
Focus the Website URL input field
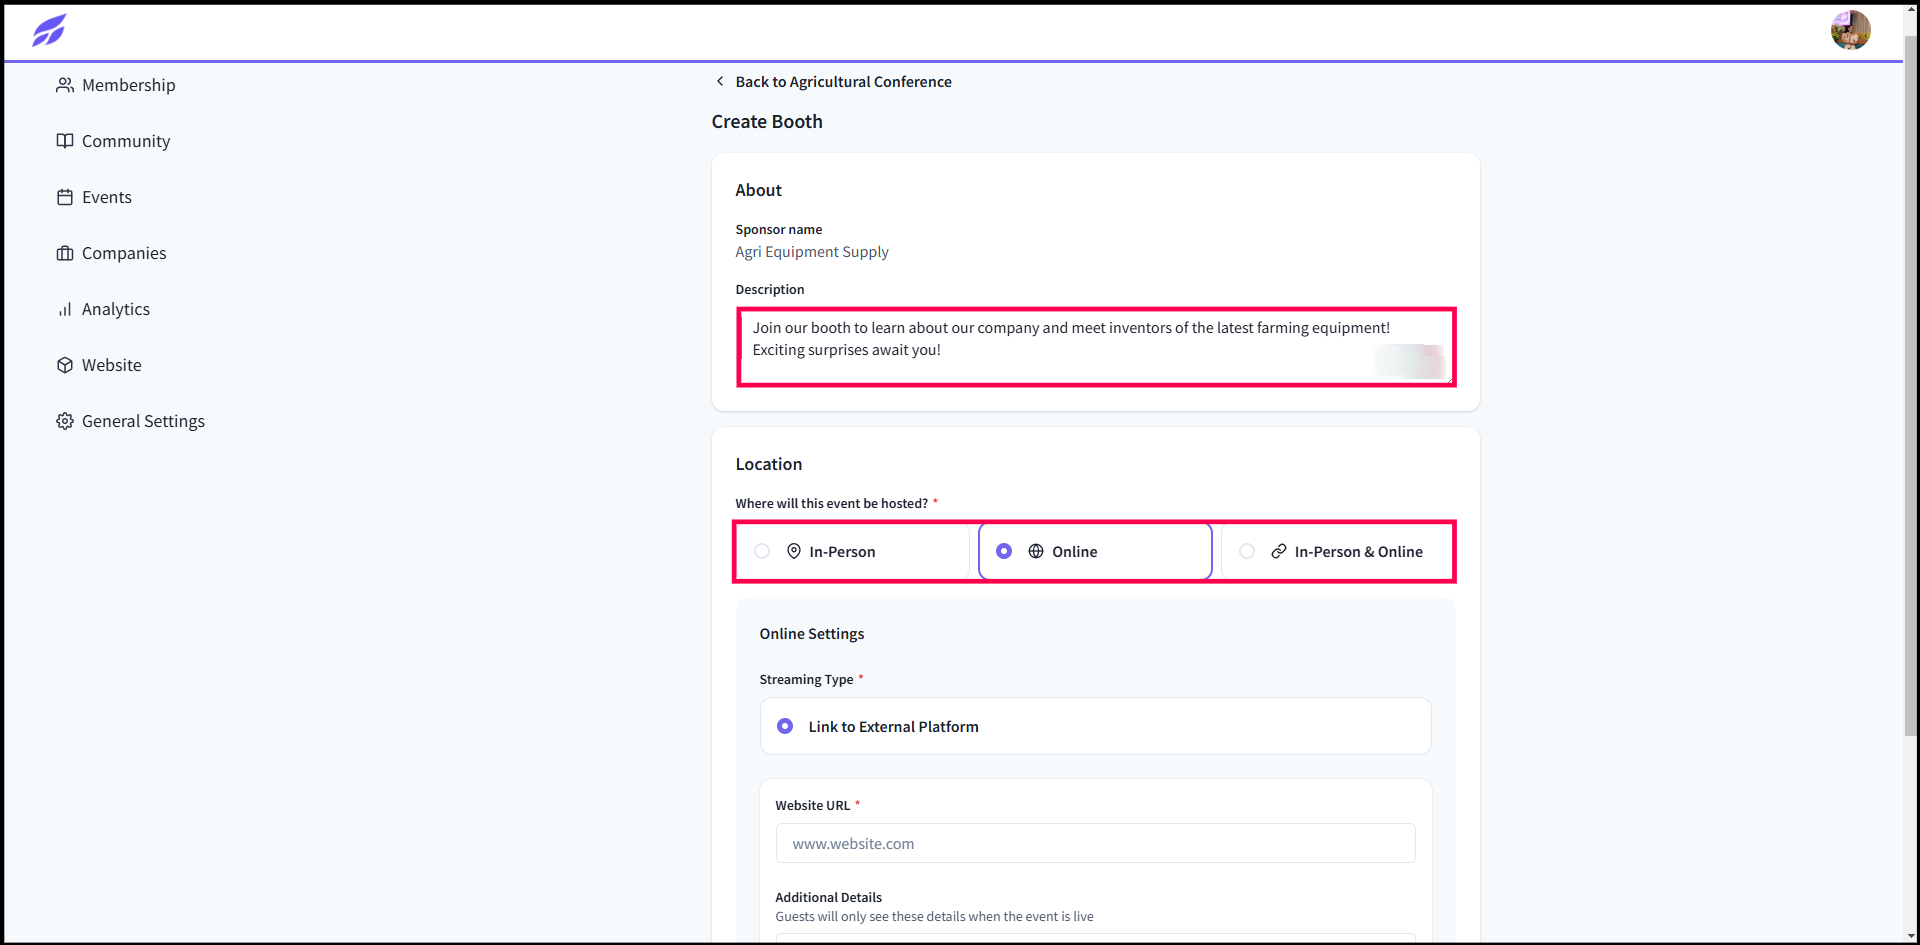tap(1095, 843)
